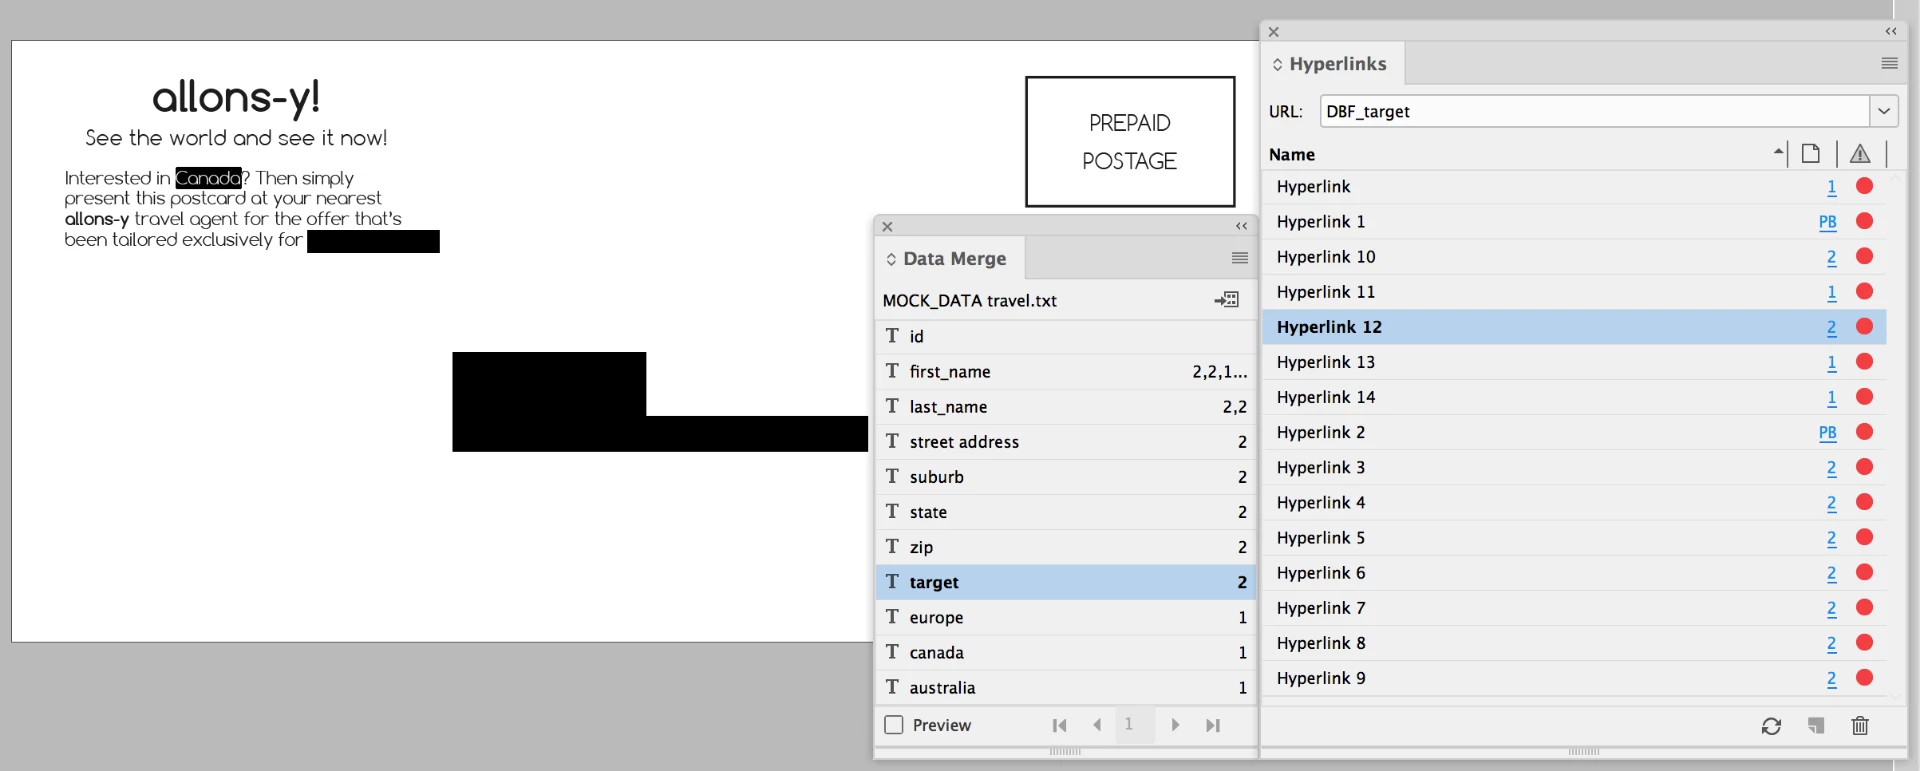
Task: Enable the Preview checkbox
Action: coord(894,725)
